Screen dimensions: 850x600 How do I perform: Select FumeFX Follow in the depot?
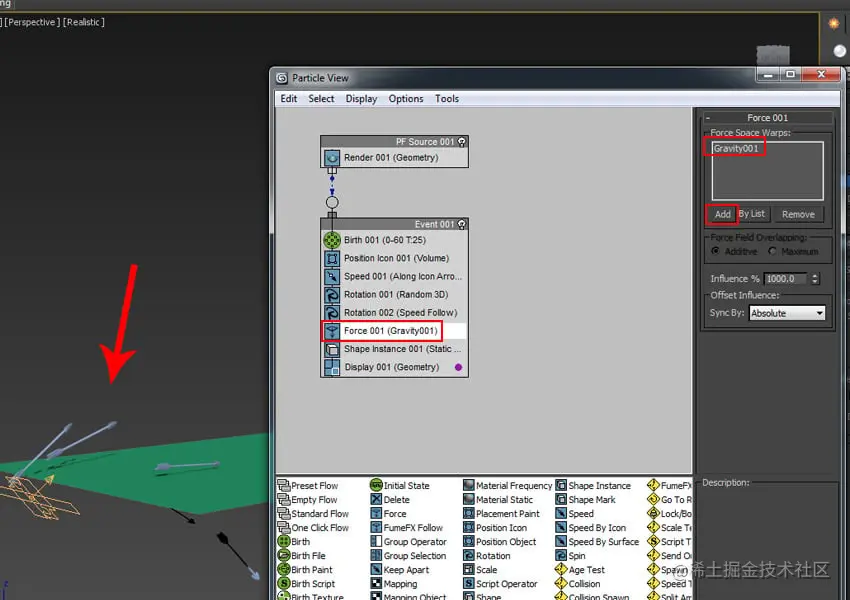(x=406, y=528)
